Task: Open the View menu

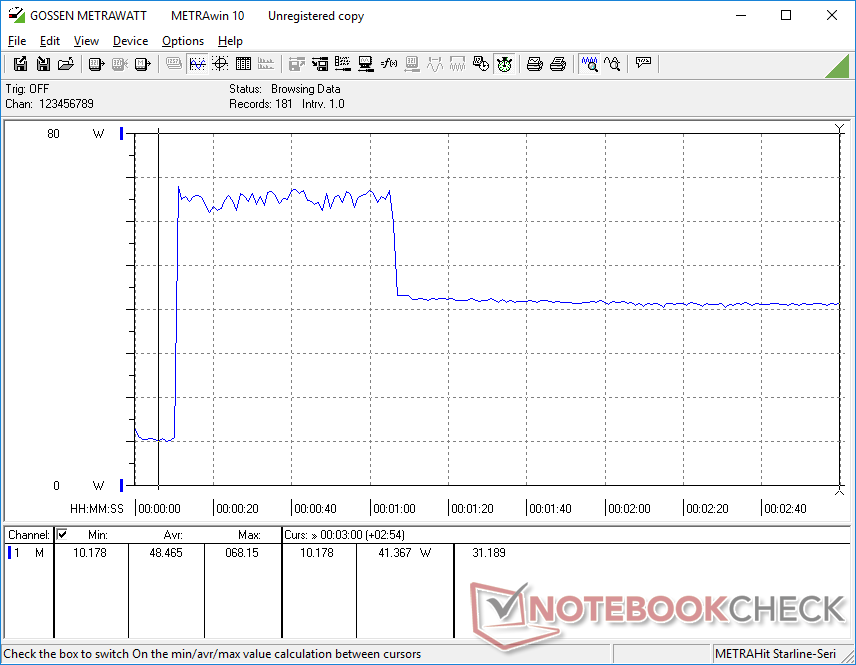Action: (x=86, y=41)
